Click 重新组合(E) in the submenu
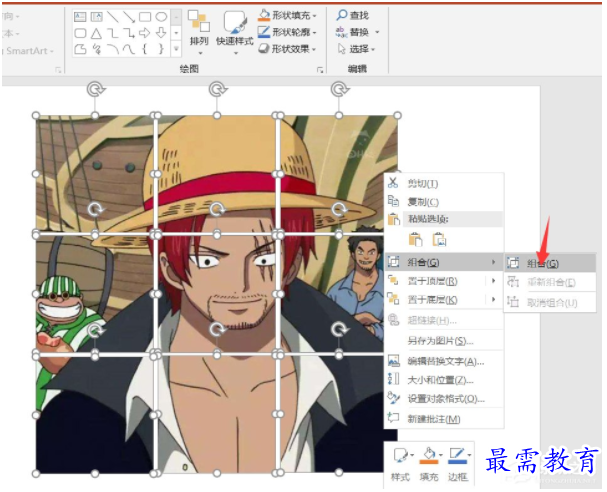607x492 pixels. tap(550, 283)
